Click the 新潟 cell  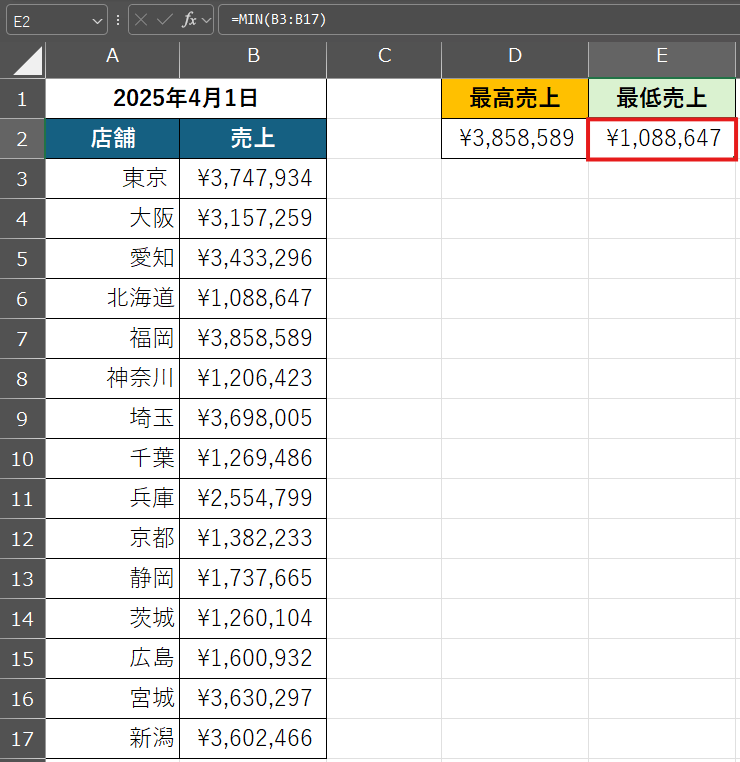[x=113, y=739]
